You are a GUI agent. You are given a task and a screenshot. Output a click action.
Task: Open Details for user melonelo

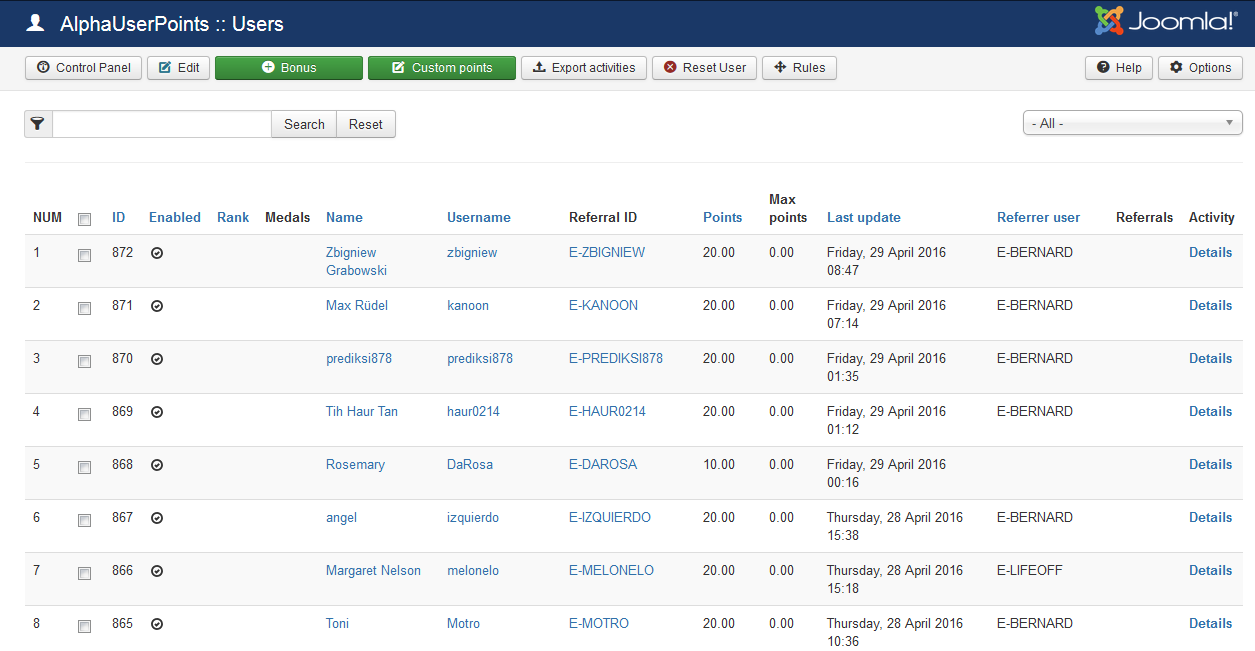click(1210, 570)
